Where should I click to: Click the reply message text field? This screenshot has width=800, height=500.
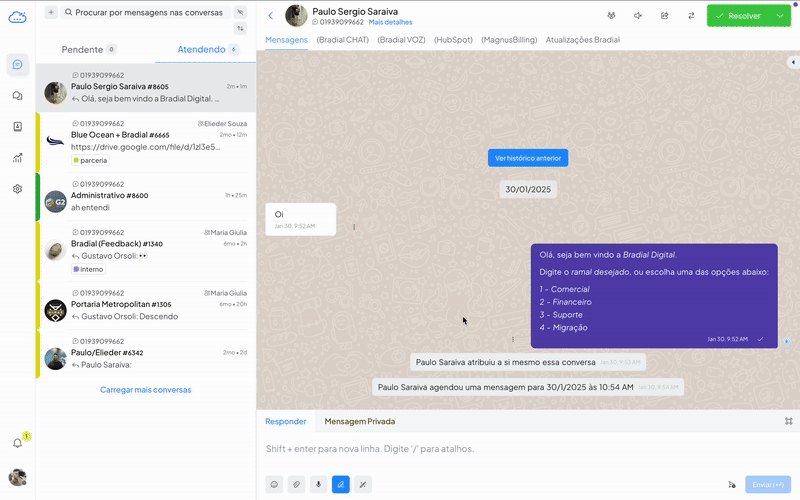[x=500, y=449]
